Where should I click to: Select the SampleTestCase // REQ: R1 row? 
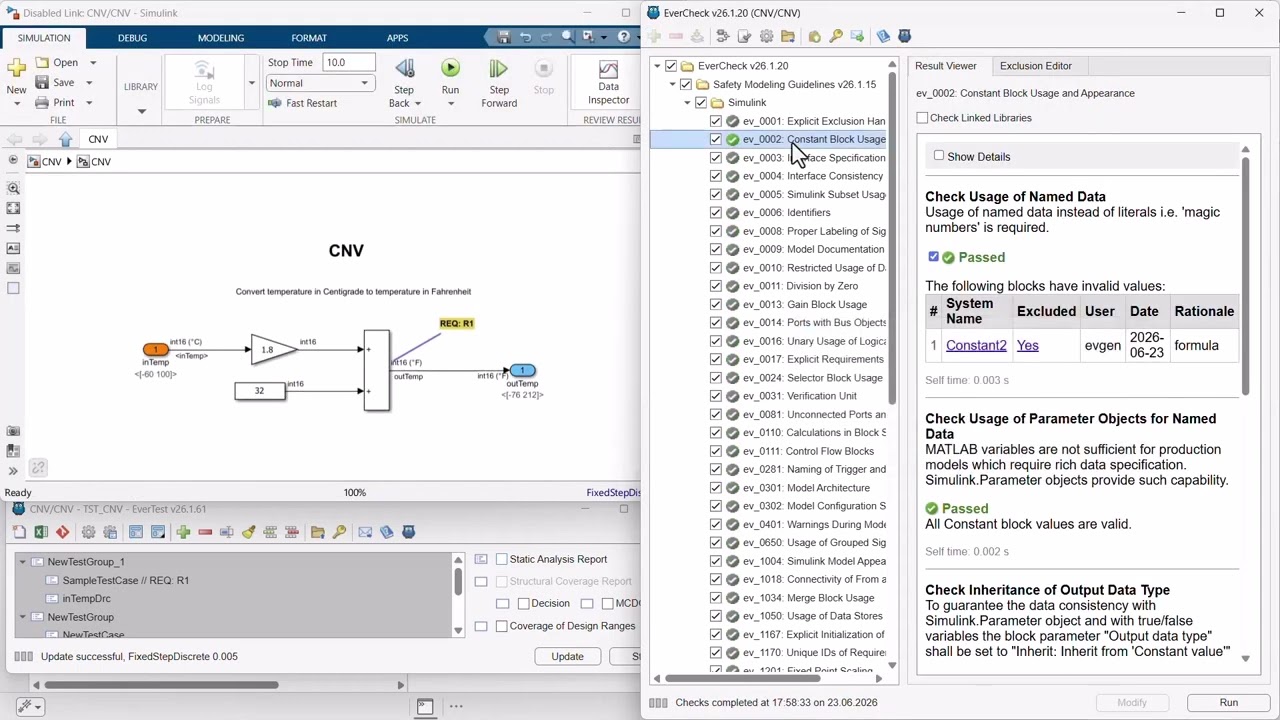click(125, 580)
